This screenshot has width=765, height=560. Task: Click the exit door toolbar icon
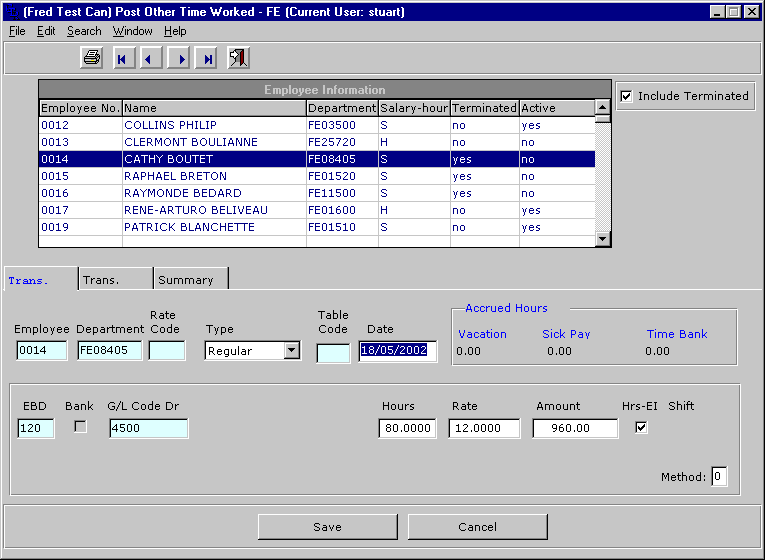click(x=238, y=59)
